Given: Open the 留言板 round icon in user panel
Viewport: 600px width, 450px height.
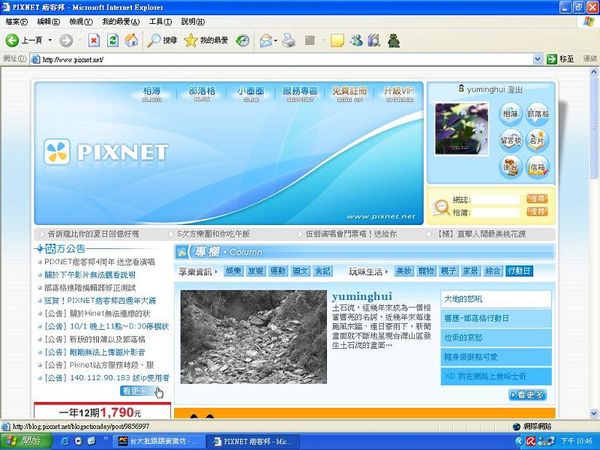Looking at the screenshot, I should click(x=510, y=140).
